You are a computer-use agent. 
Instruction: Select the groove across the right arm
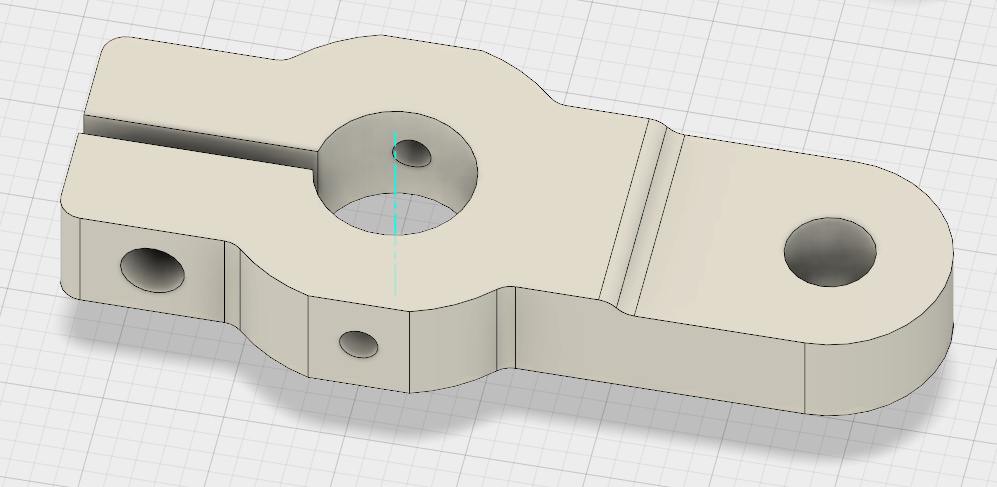tap(642, 217)
